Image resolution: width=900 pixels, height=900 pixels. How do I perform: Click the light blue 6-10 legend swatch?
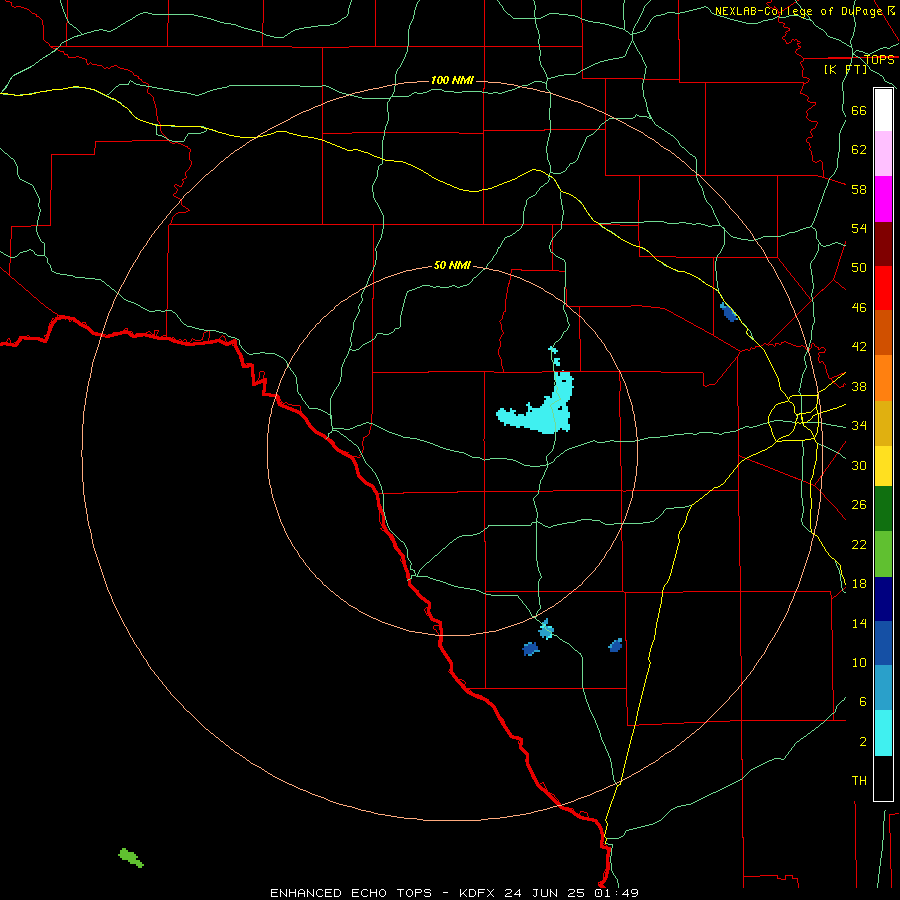pyautogui.click(x=883, y=688)
